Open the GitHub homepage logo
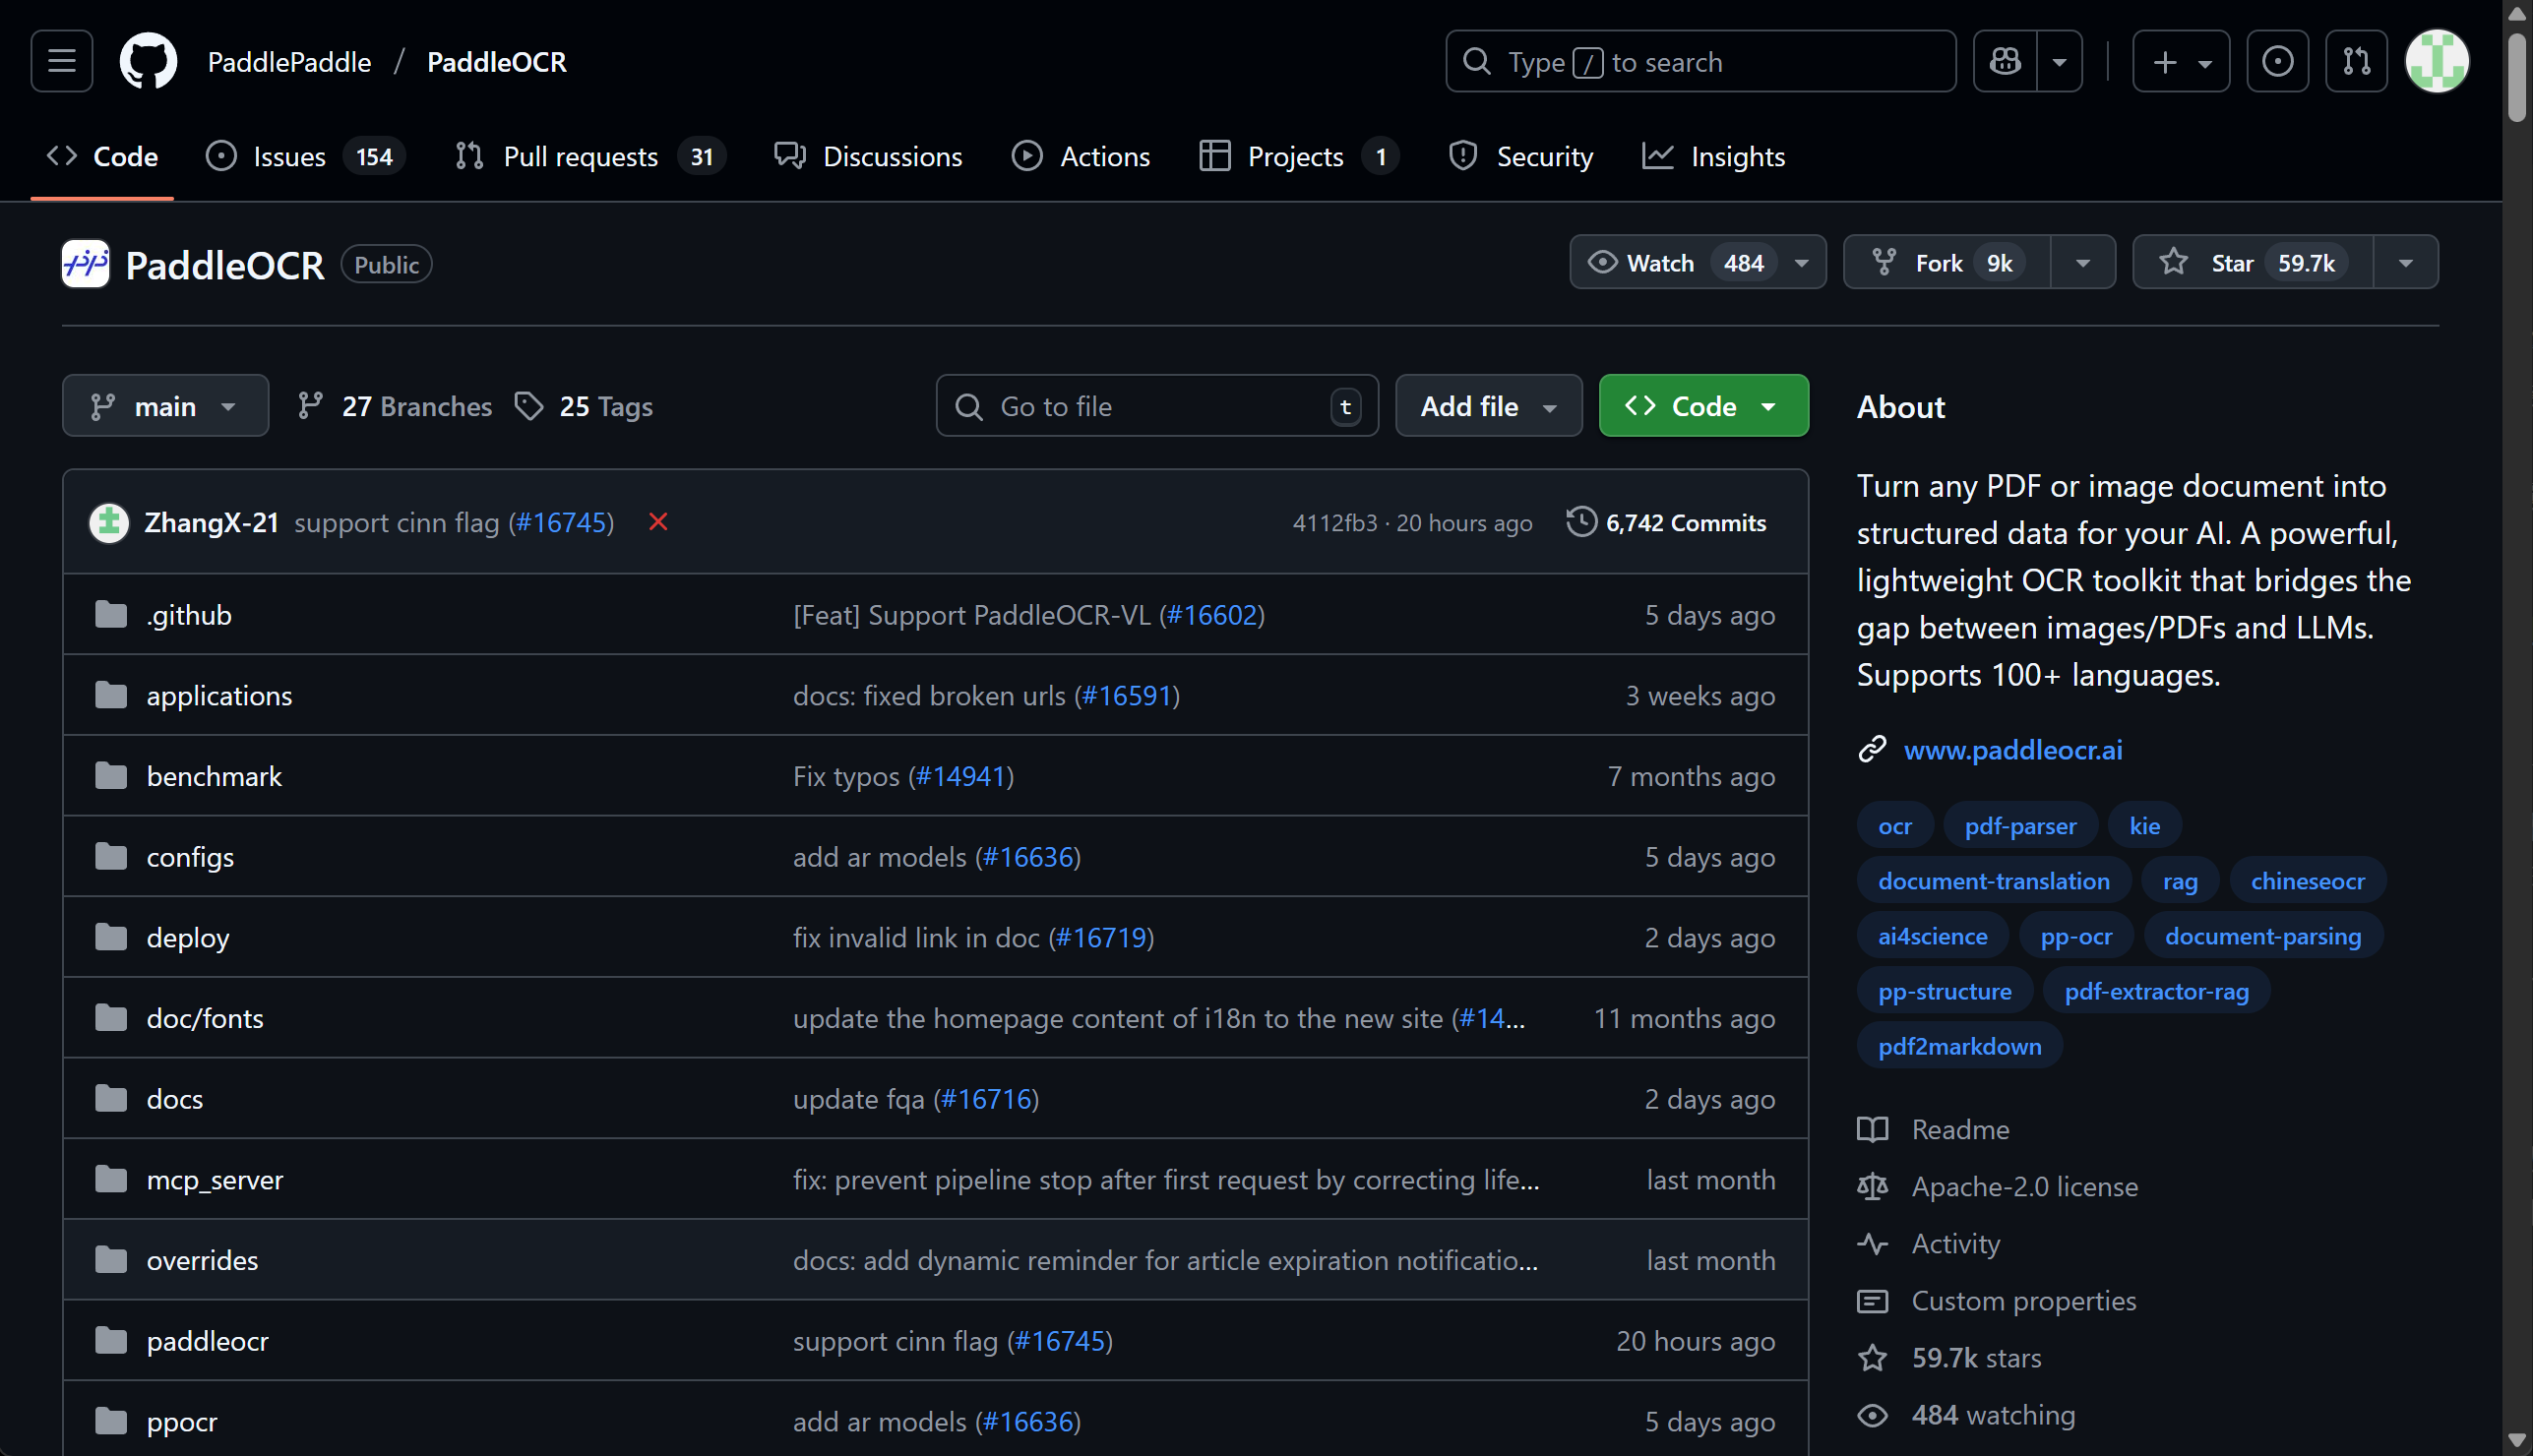Image resolution: width=2533 pixels, height=1456 pixels. [148, 61]
